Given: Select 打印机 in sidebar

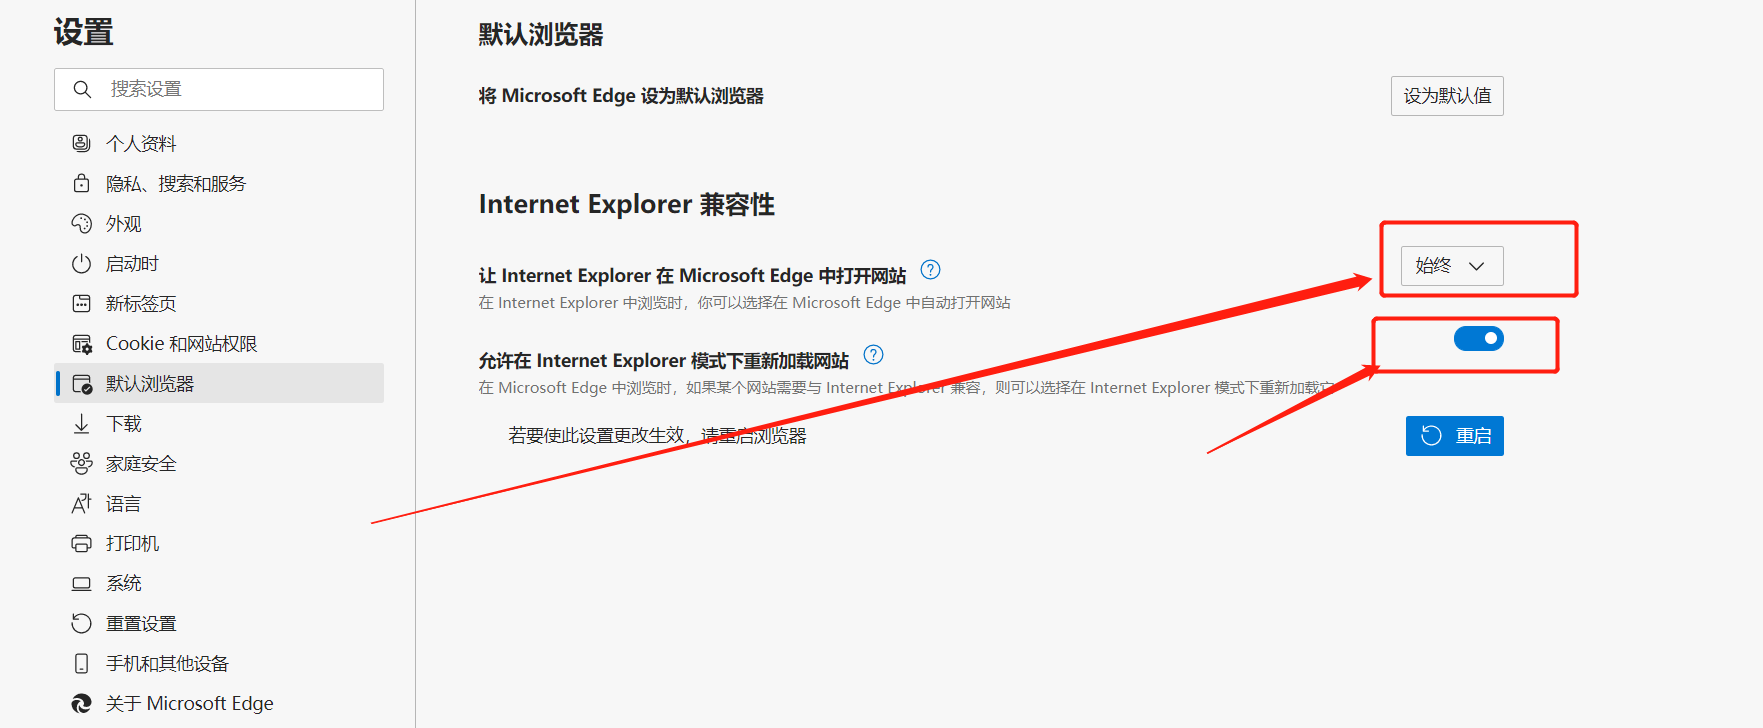Looking at the screenshot, I should pos(219,543).
